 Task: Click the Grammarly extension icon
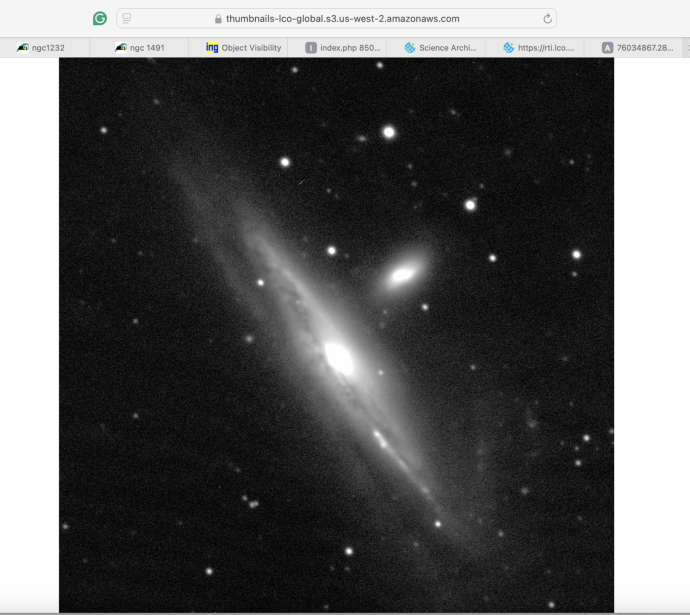click(100, 18)
